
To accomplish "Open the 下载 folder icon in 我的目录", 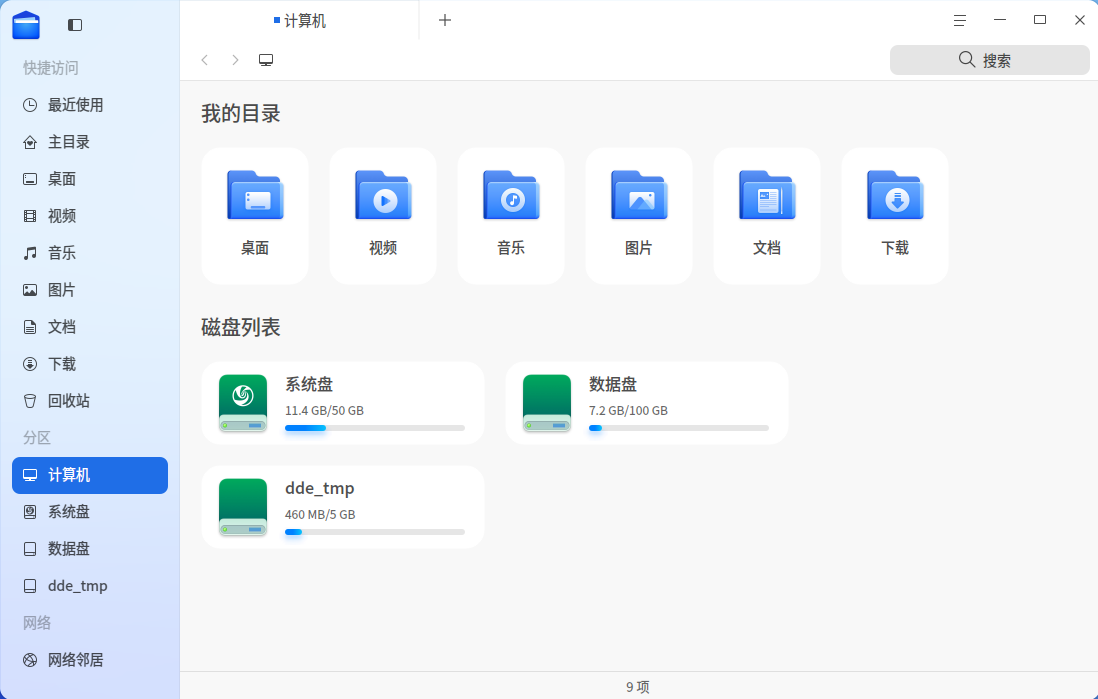I will coord(895,195).
